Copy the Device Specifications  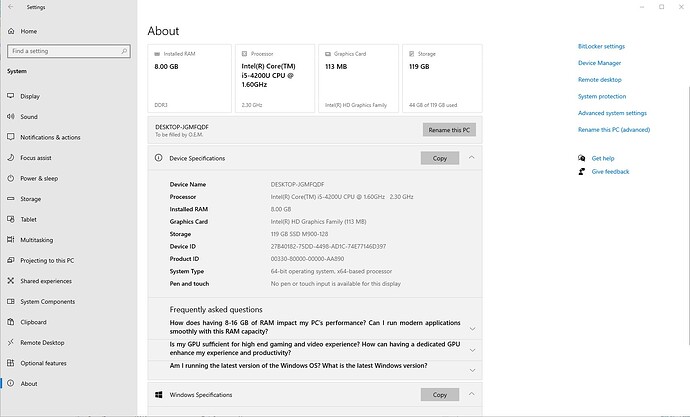439,158
